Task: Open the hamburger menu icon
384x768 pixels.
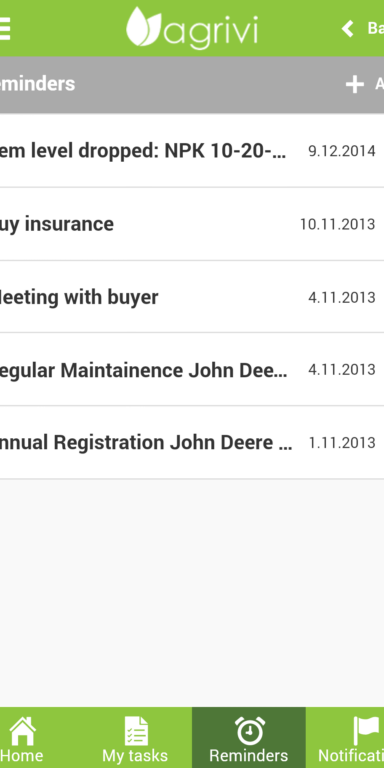Action: tap(4, 28)
